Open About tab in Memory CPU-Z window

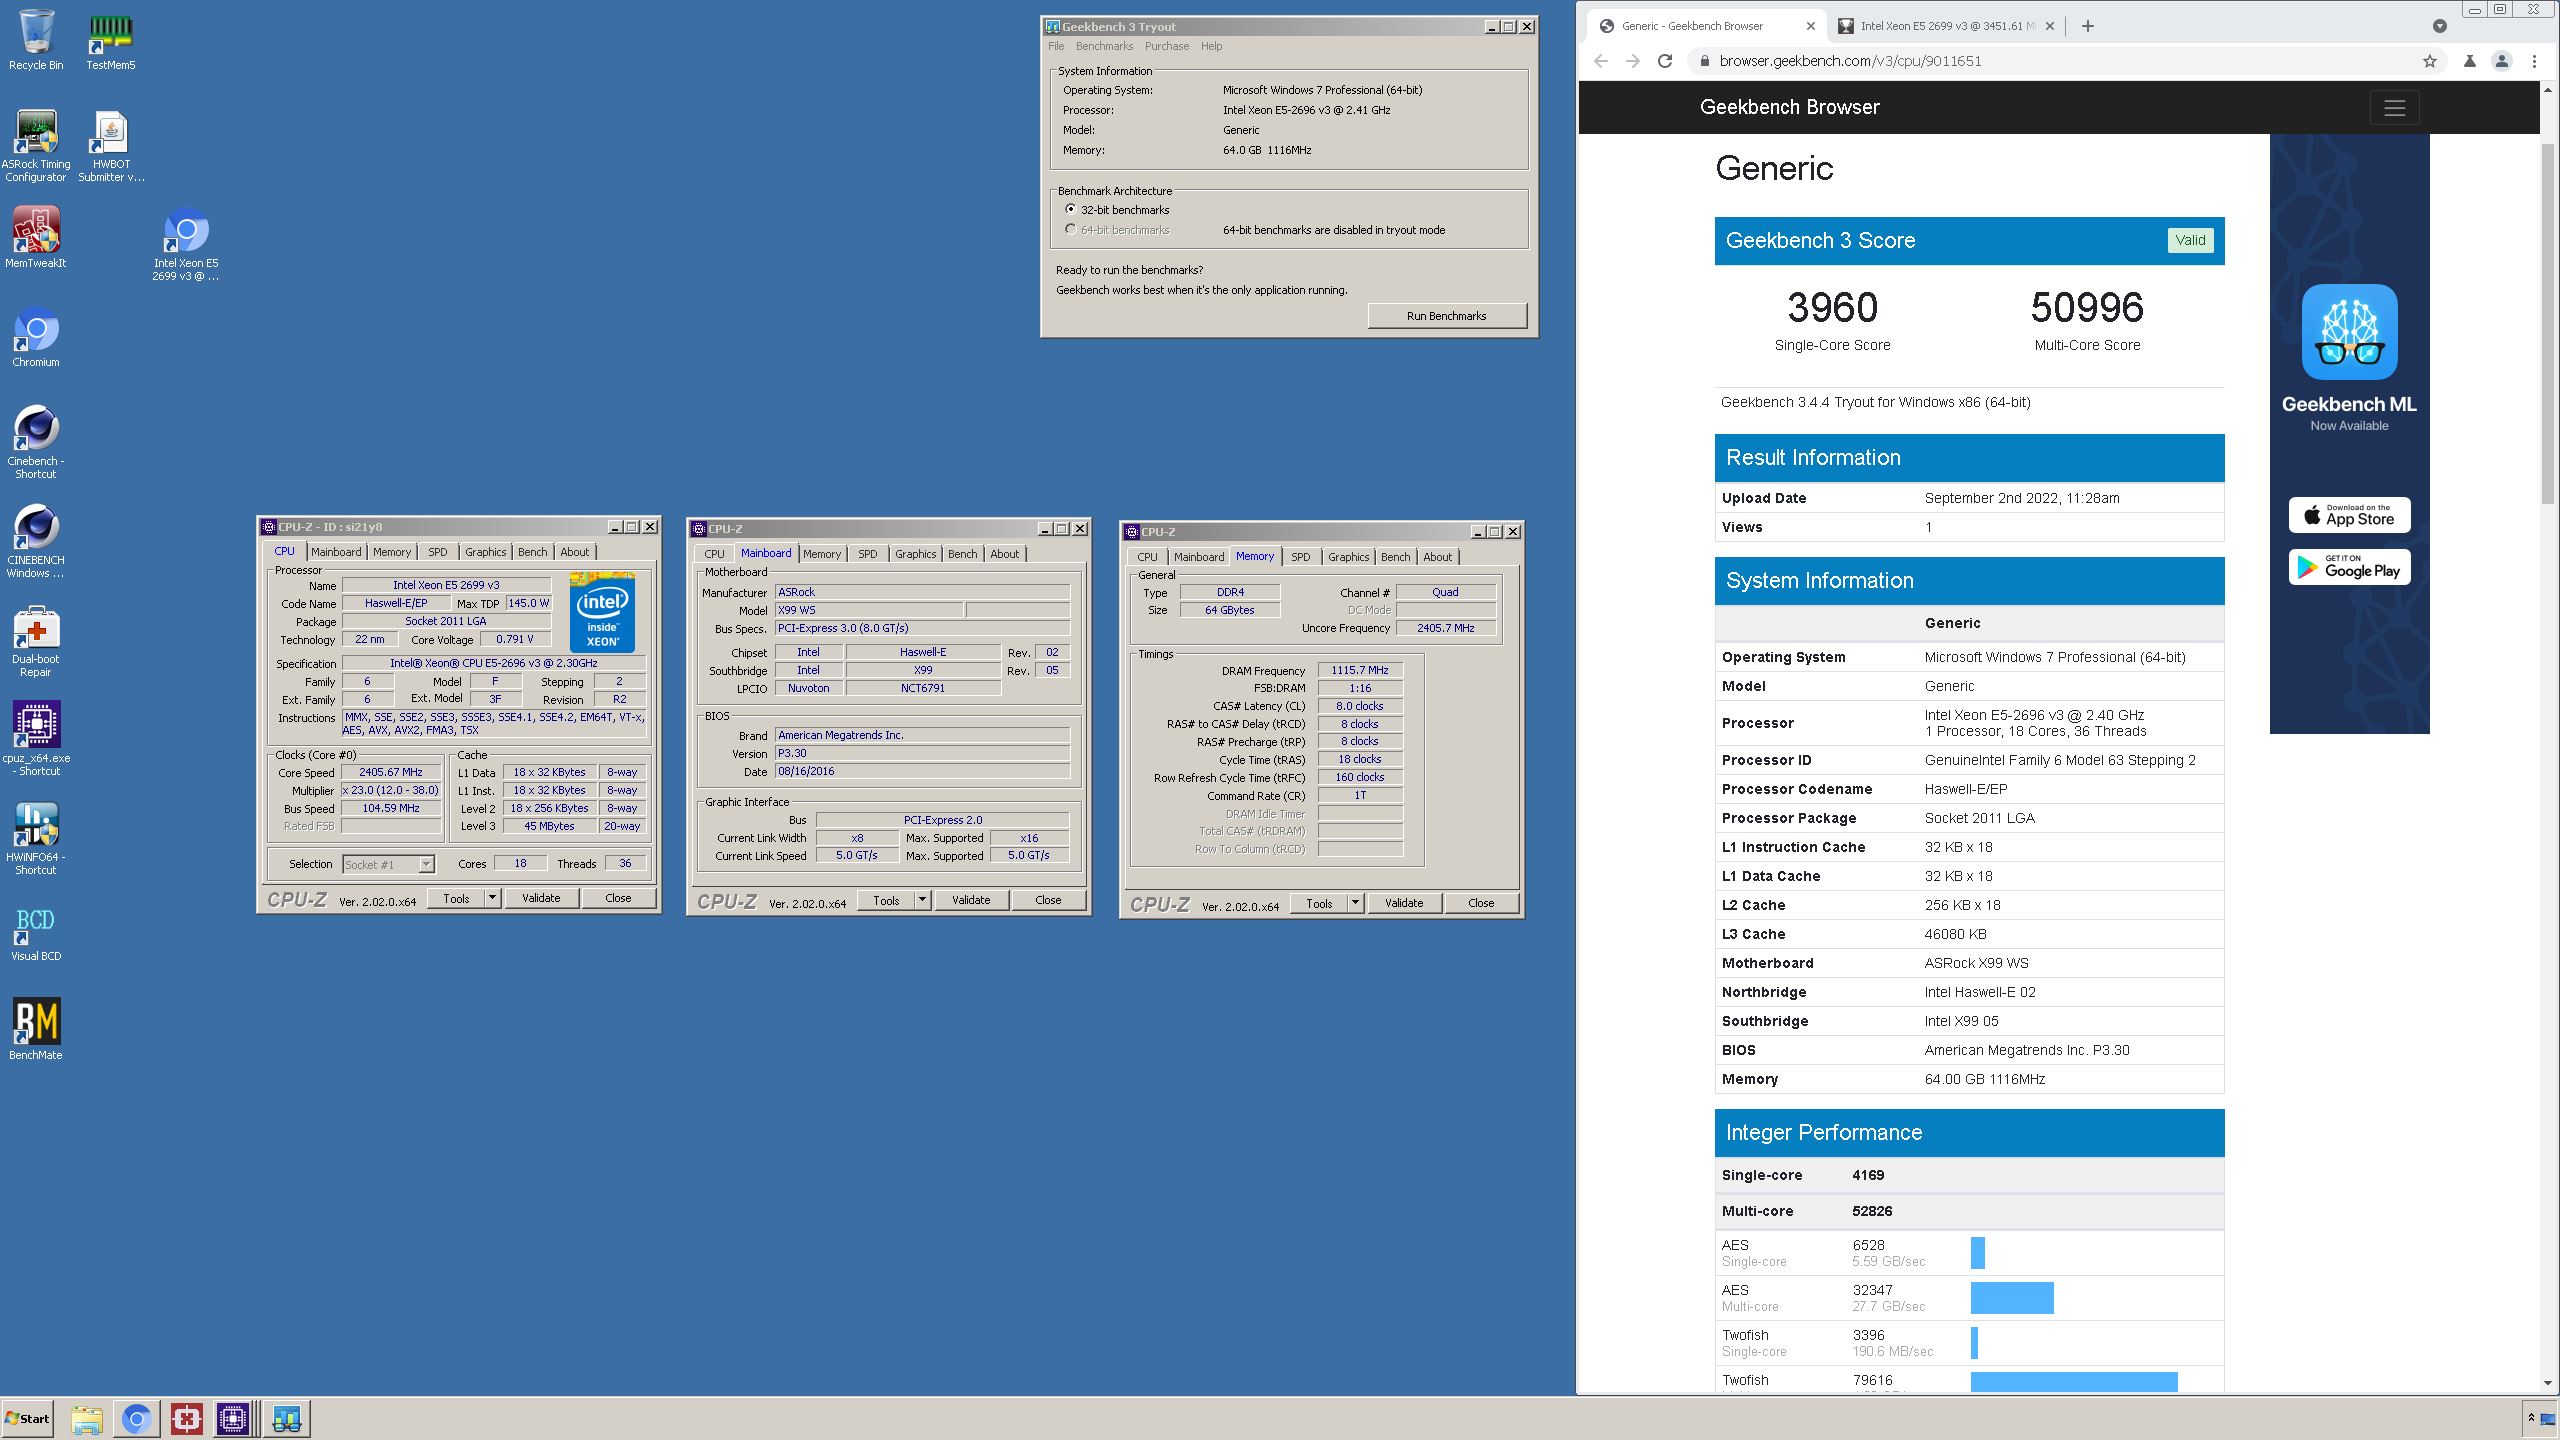click(1437, 557)
